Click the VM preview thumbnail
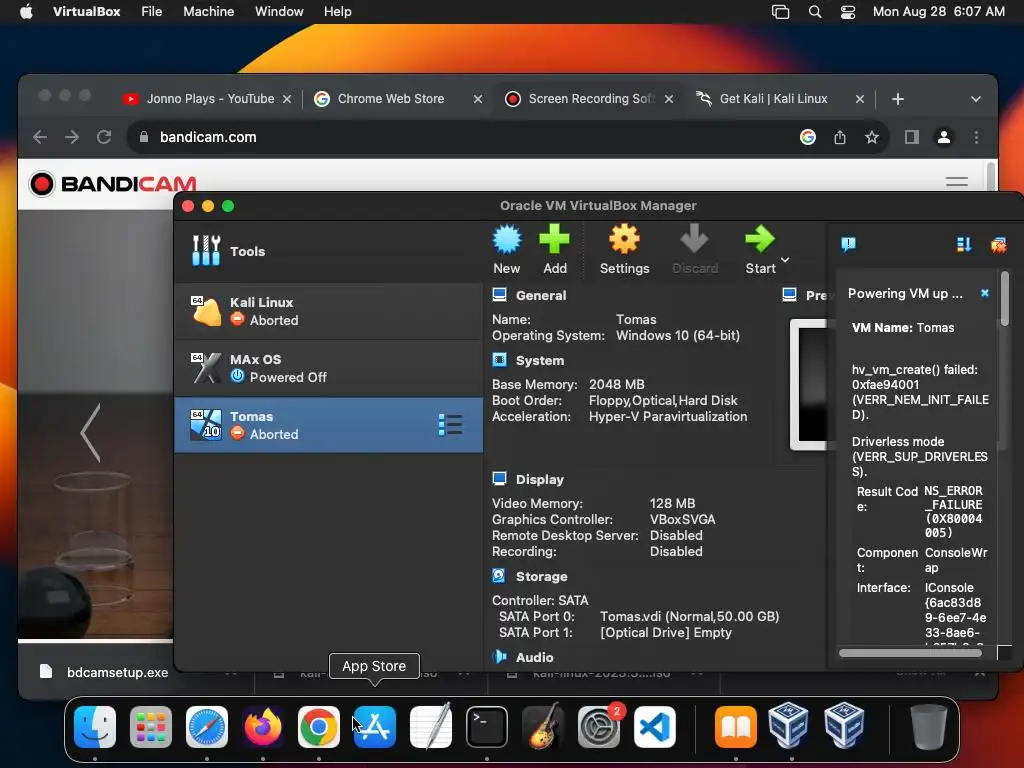Viewport: 1024px width, 768px height. 809,385
